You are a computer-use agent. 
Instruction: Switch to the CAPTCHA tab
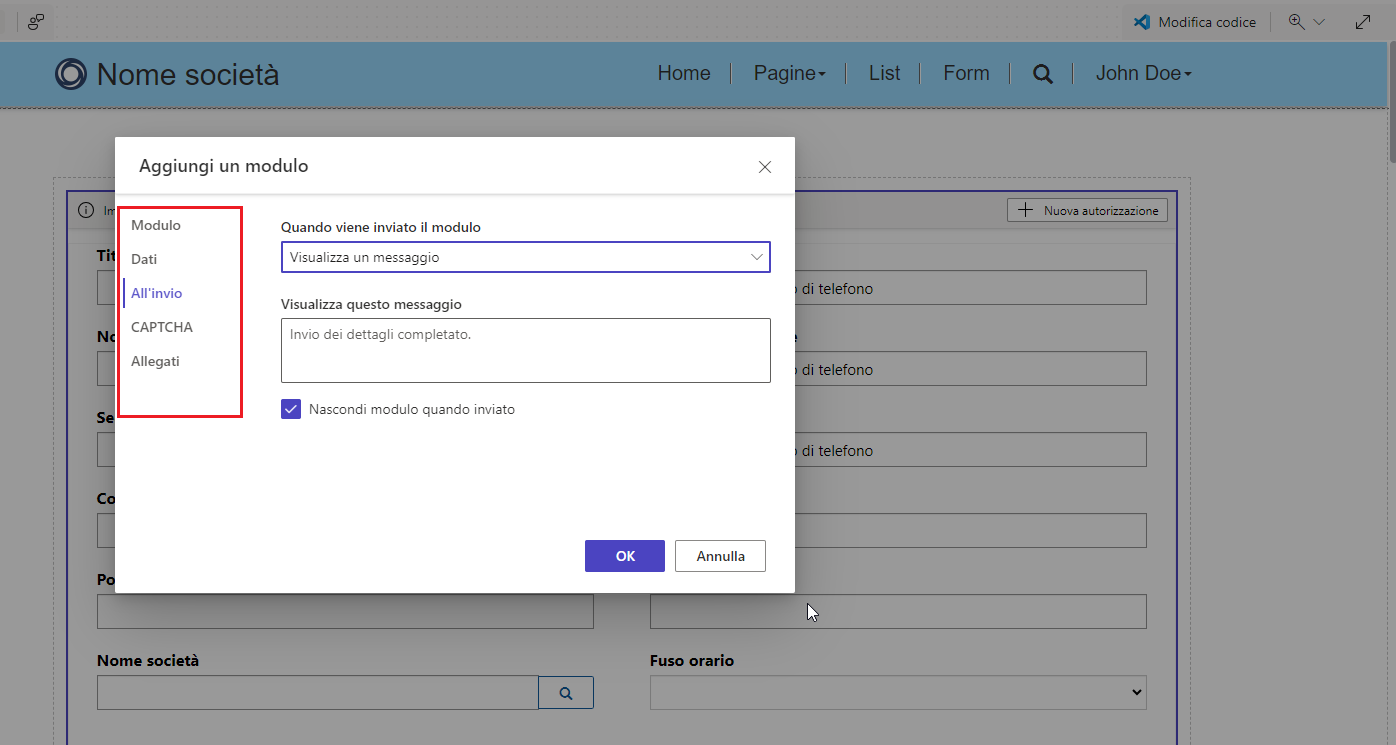pos(162,327)
